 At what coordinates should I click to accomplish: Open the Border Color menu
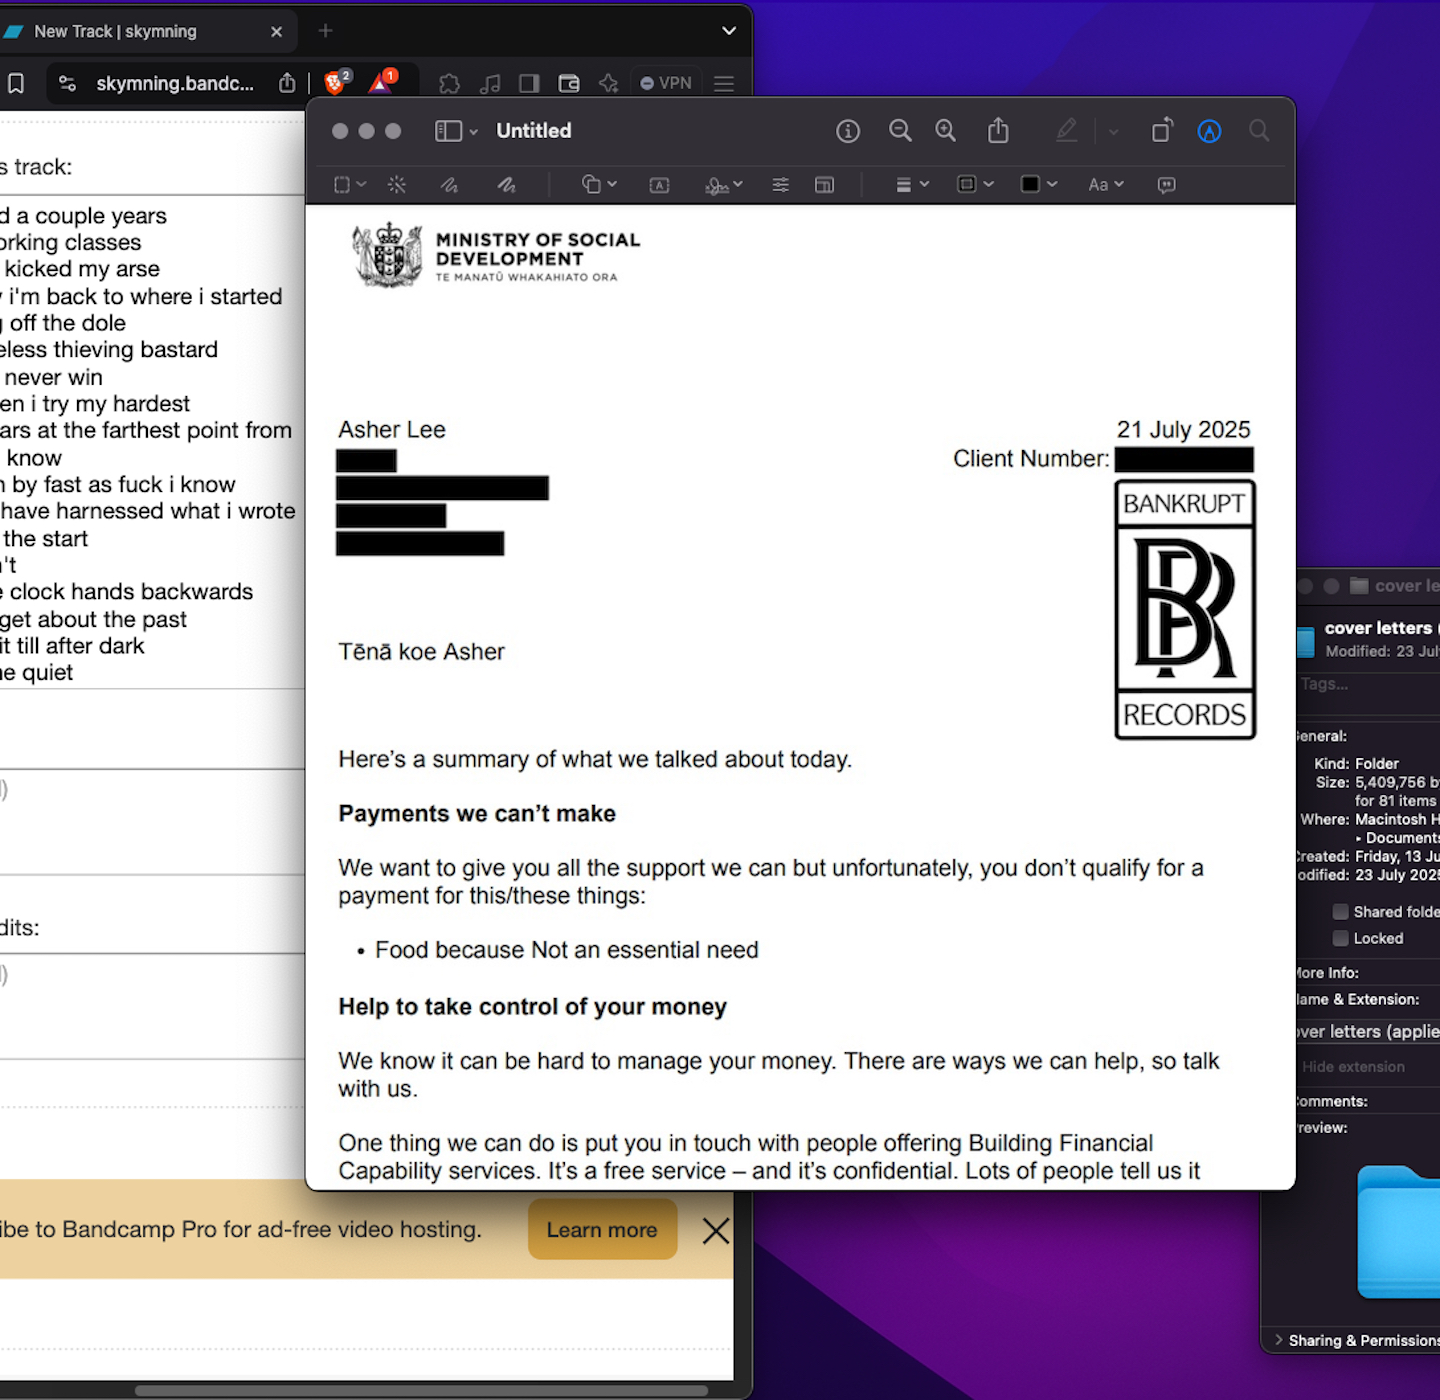[x=975, y=185]
